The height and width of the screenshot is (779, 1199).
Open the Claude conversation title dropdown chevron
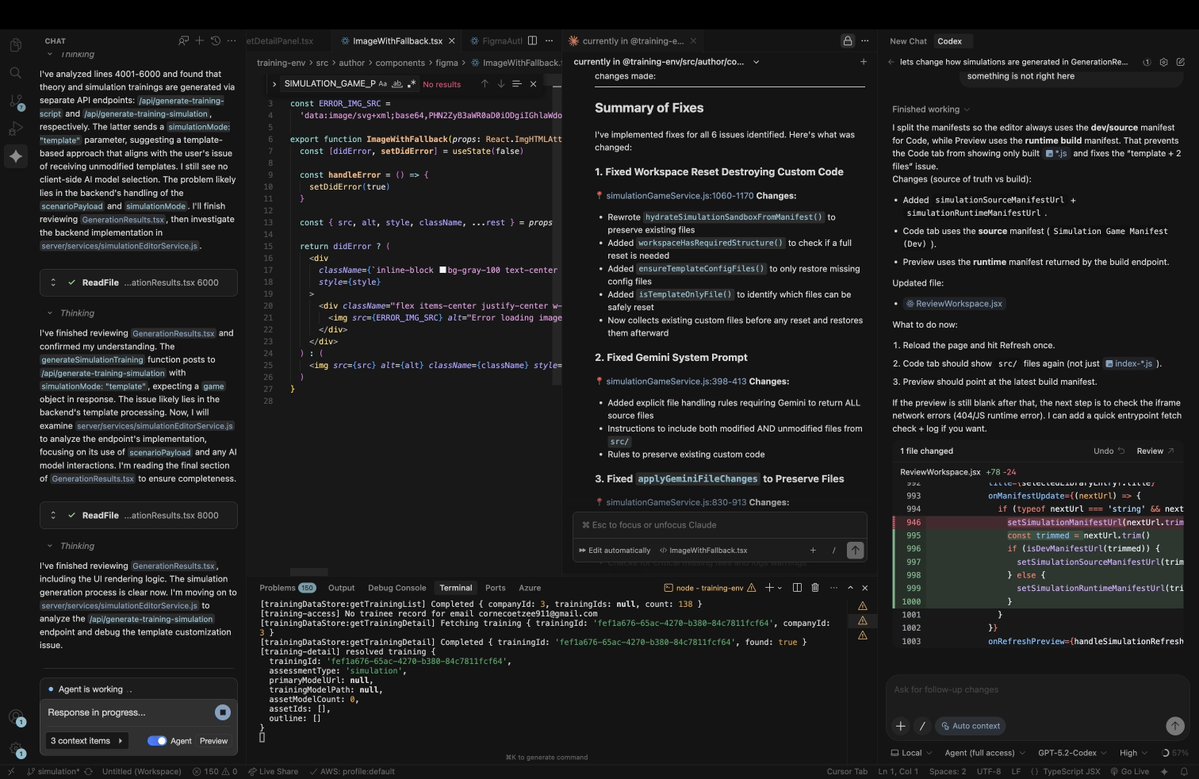(755, 62)
